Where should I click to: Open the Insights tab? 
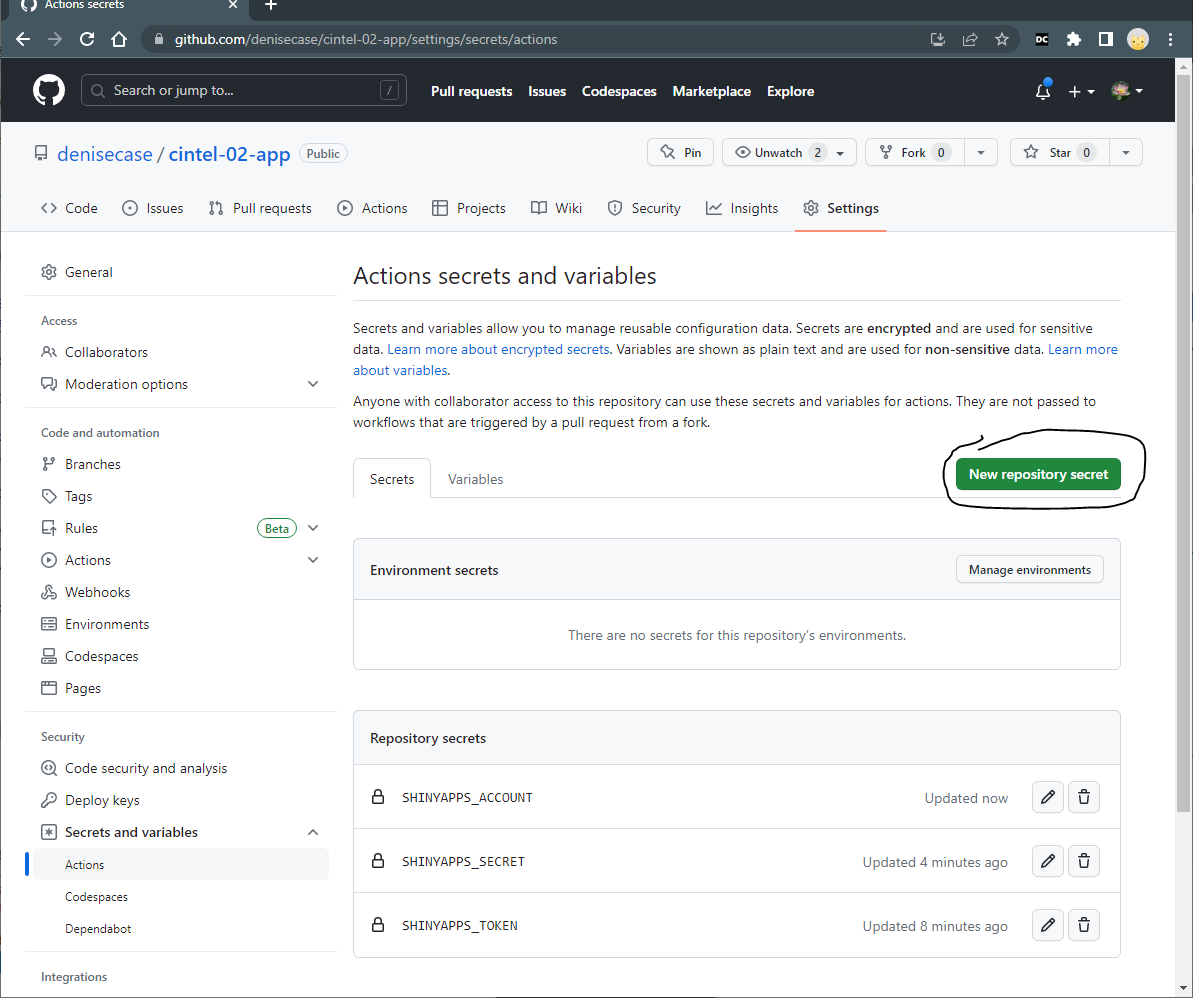click(742, 208)
